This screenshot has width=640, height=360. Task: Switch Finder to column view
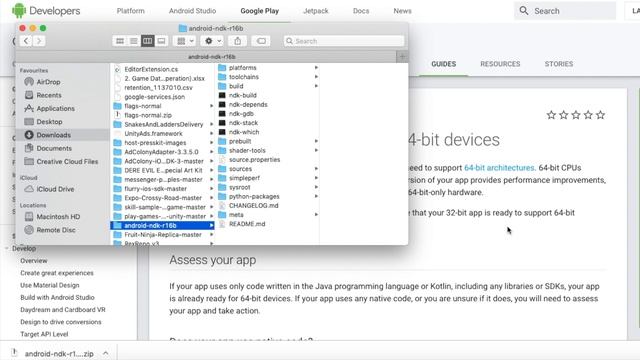pos(147,41)
